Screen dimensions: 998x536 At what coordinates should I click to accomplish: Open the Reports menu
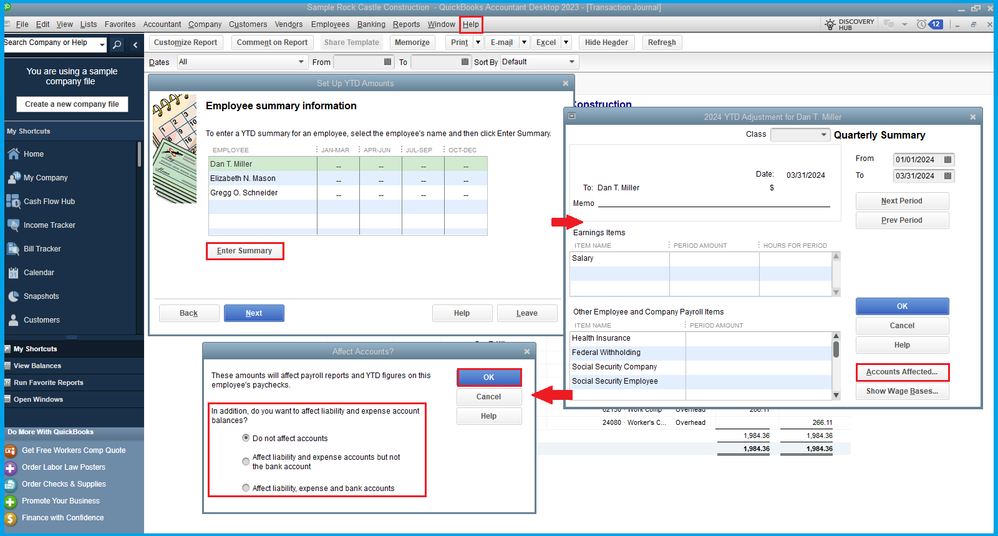point(406,24)
